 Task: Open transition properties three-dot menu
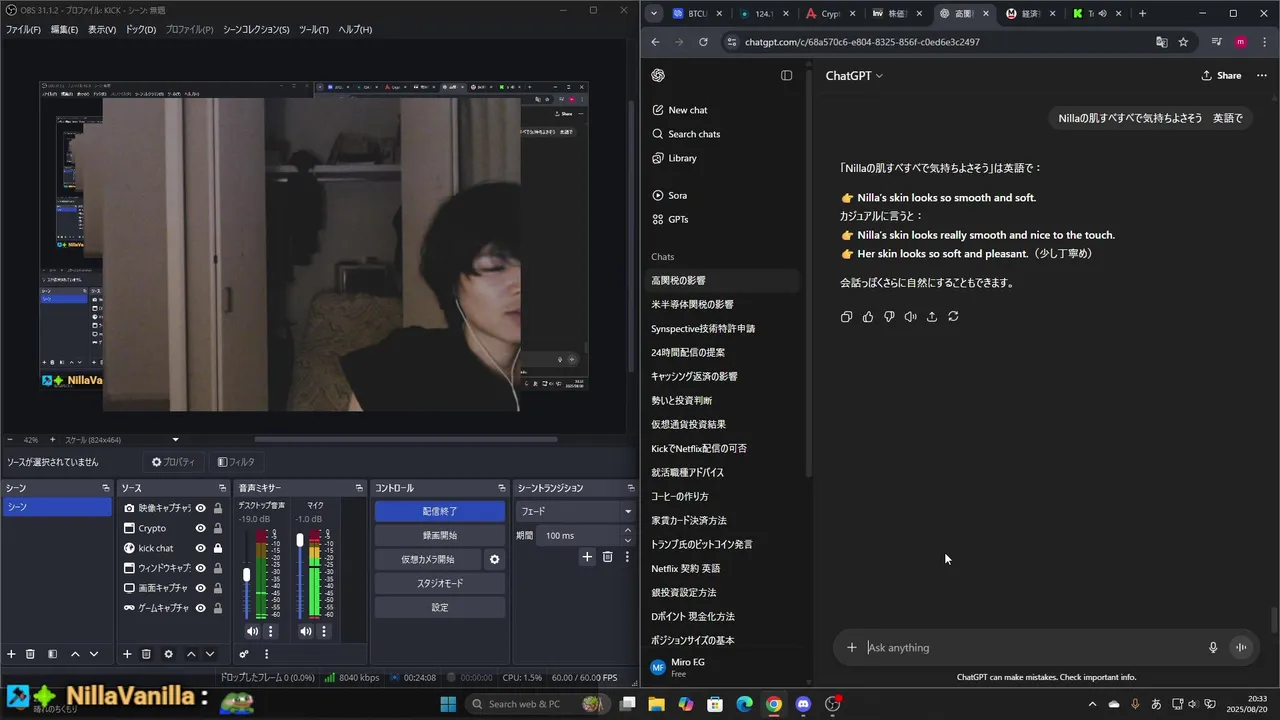tap(627, 557)
